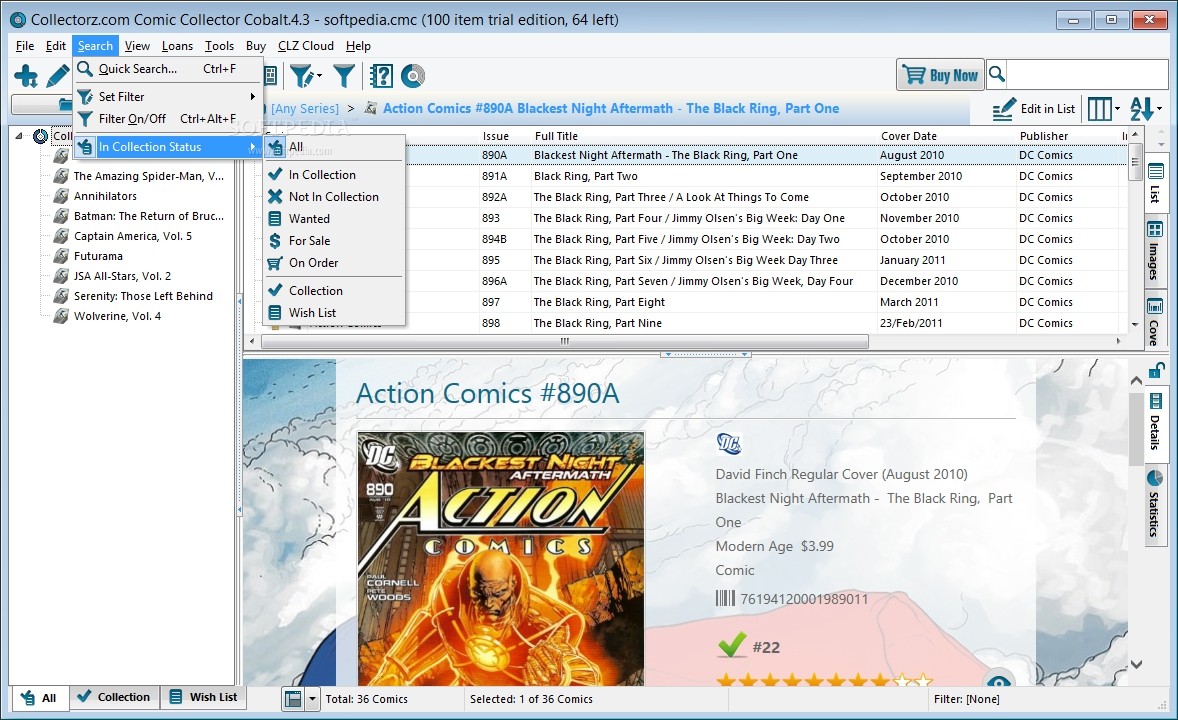
Task: Click the filter funnel with pencil icon
Action: (x=304, y=76)
